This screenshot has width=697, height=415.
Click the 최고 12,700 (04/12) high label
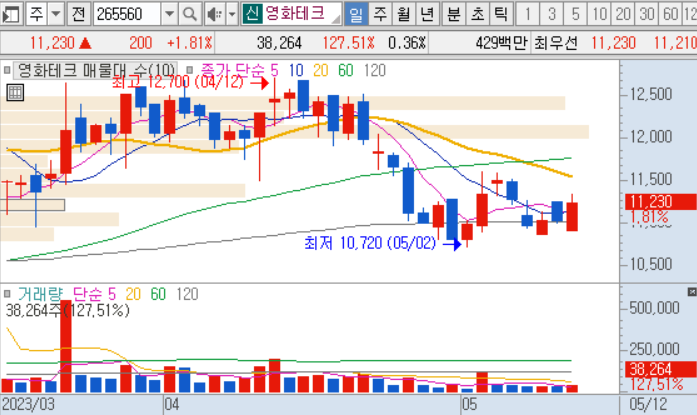[178, 82]
